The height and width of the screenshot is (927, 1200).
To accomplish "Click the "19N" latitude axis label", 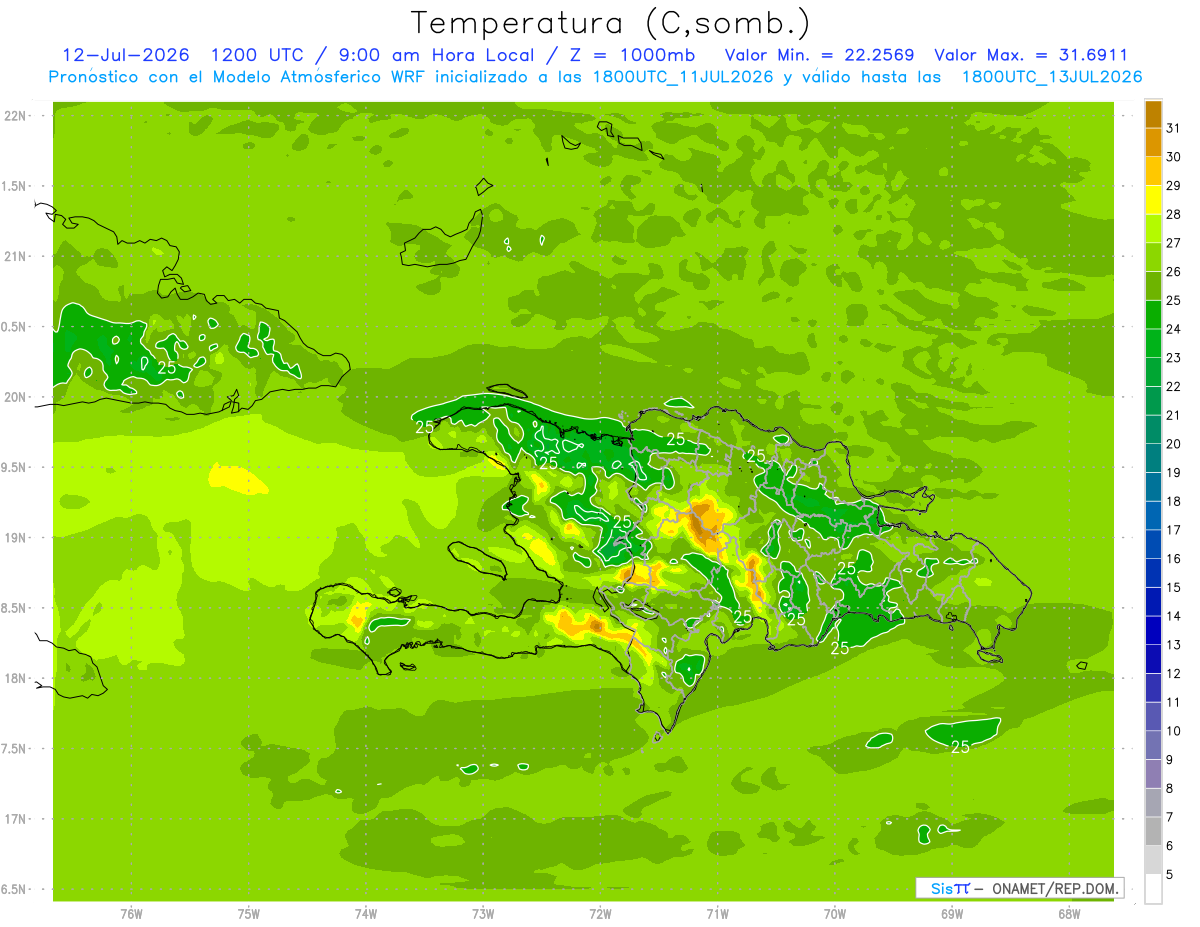I will coord(15,538).
